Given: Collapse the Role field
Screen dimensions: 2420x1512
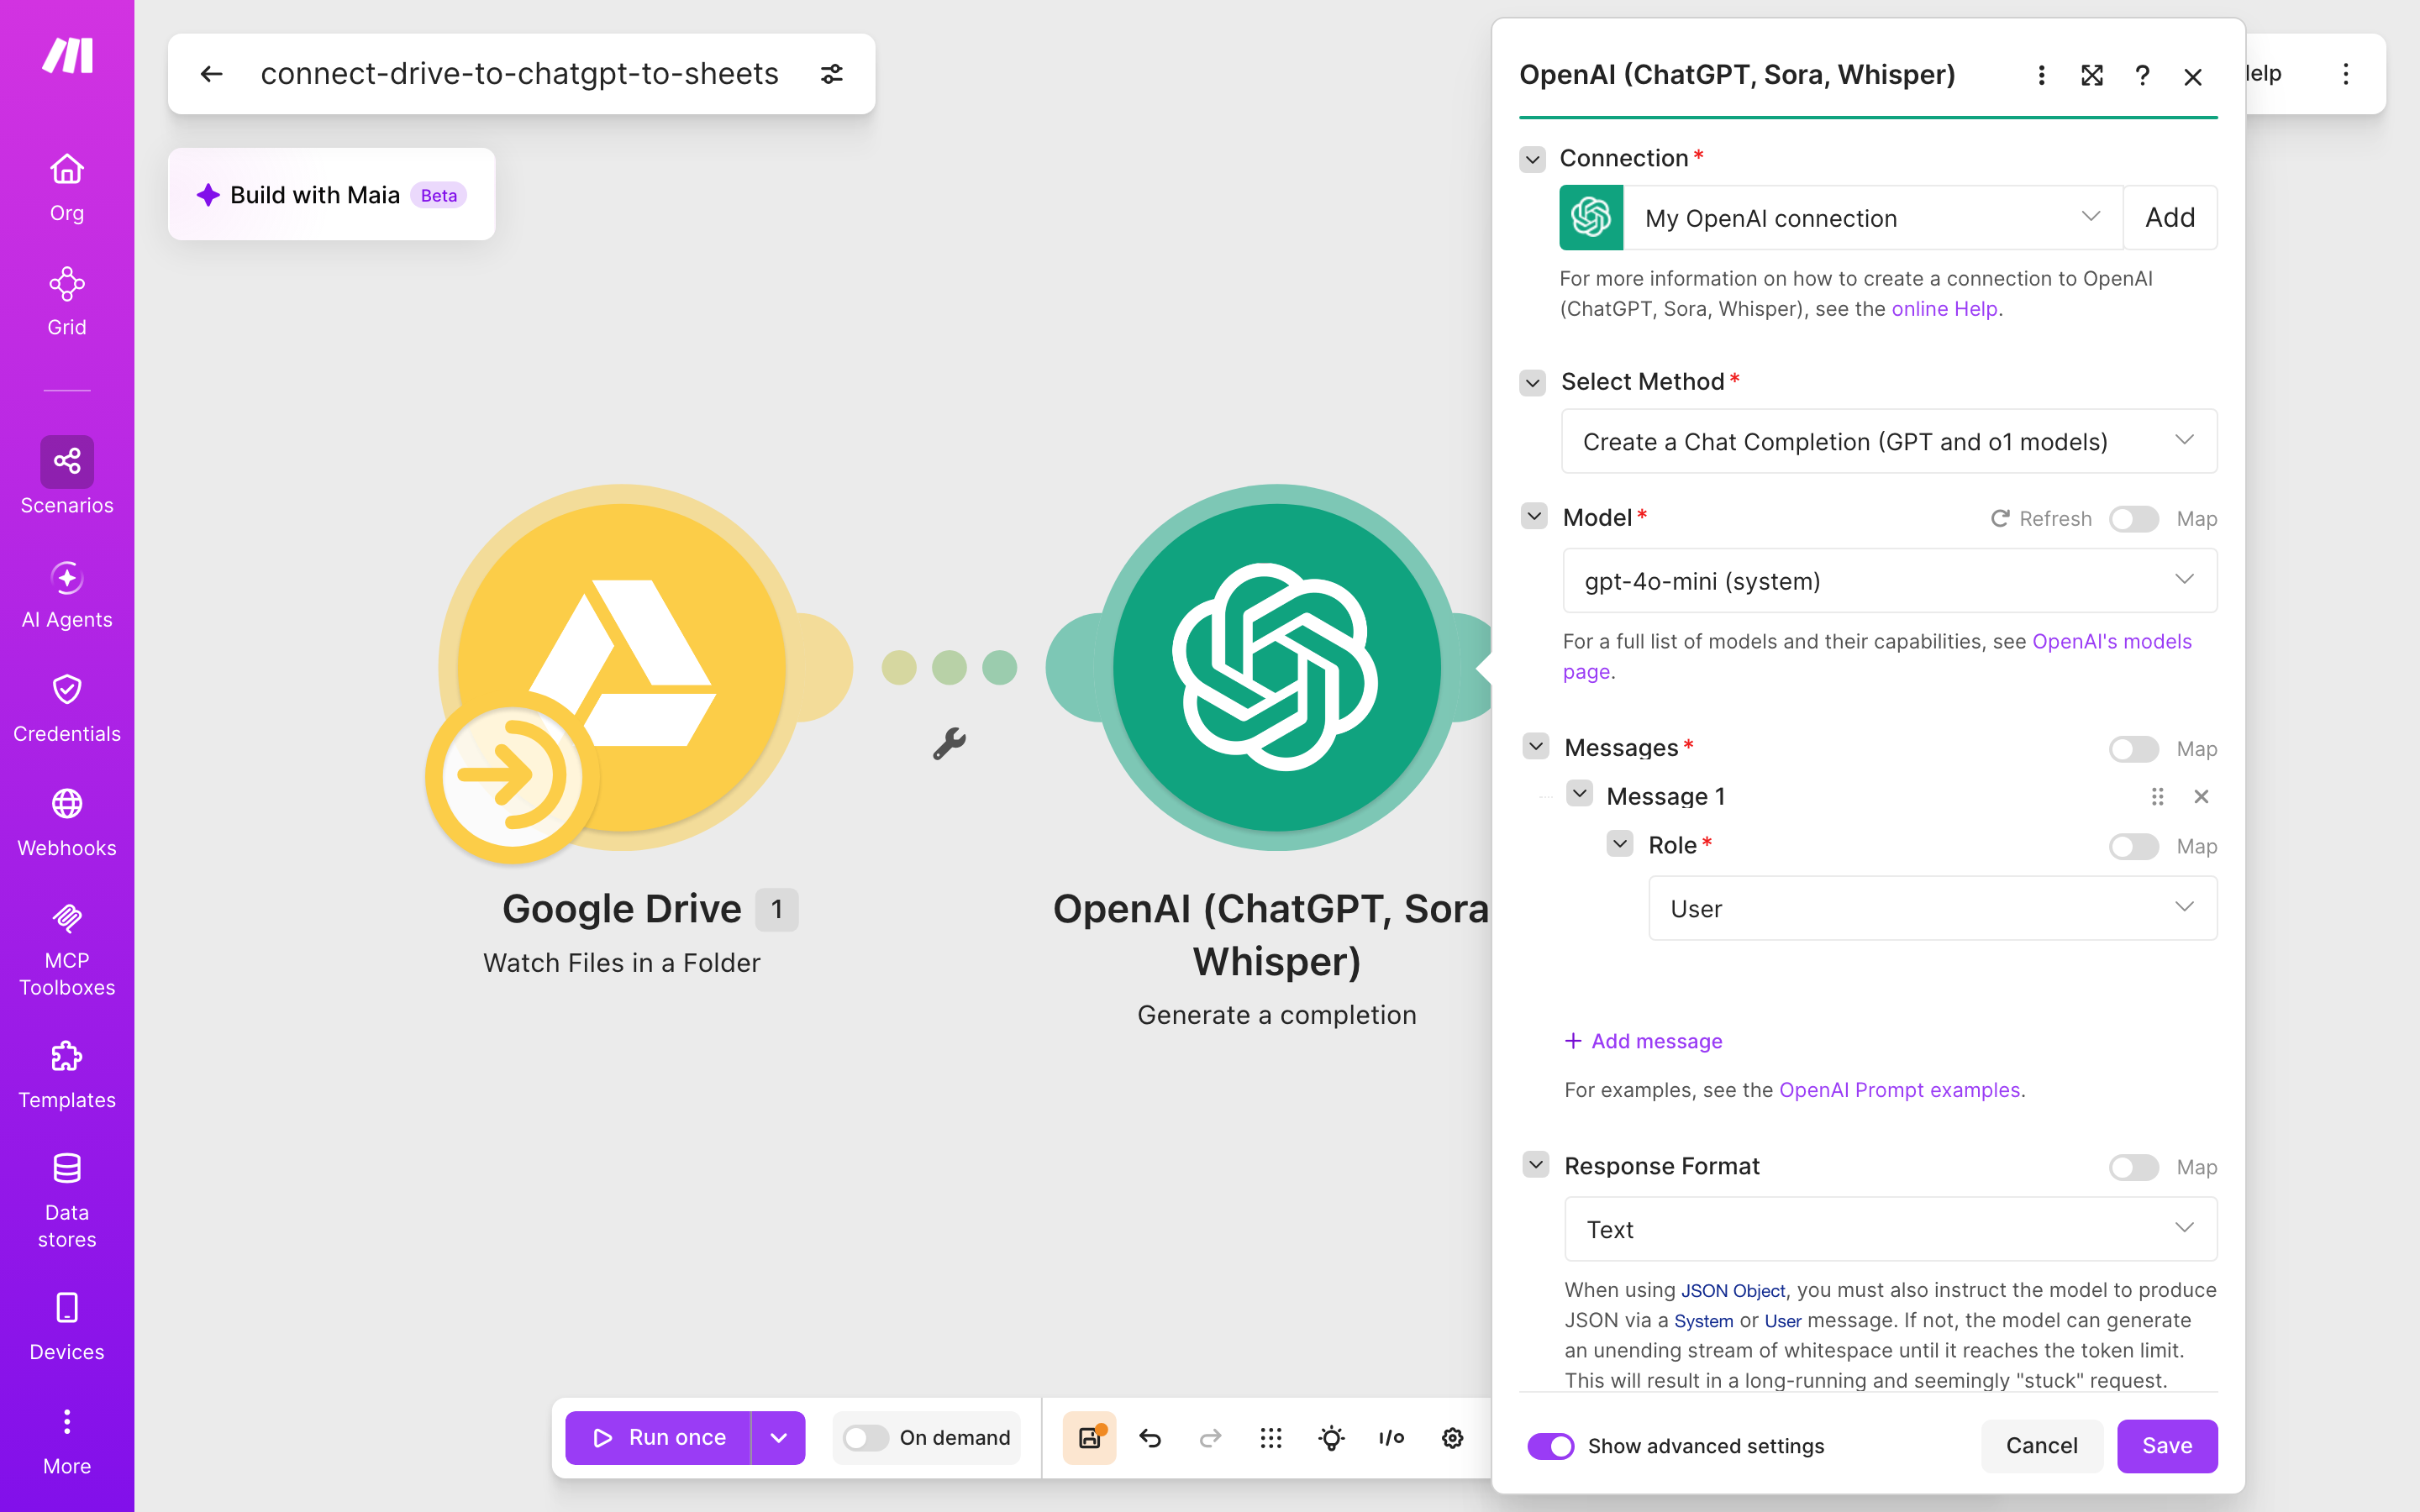Looking at the screenshot, I should click(1620, 843).
